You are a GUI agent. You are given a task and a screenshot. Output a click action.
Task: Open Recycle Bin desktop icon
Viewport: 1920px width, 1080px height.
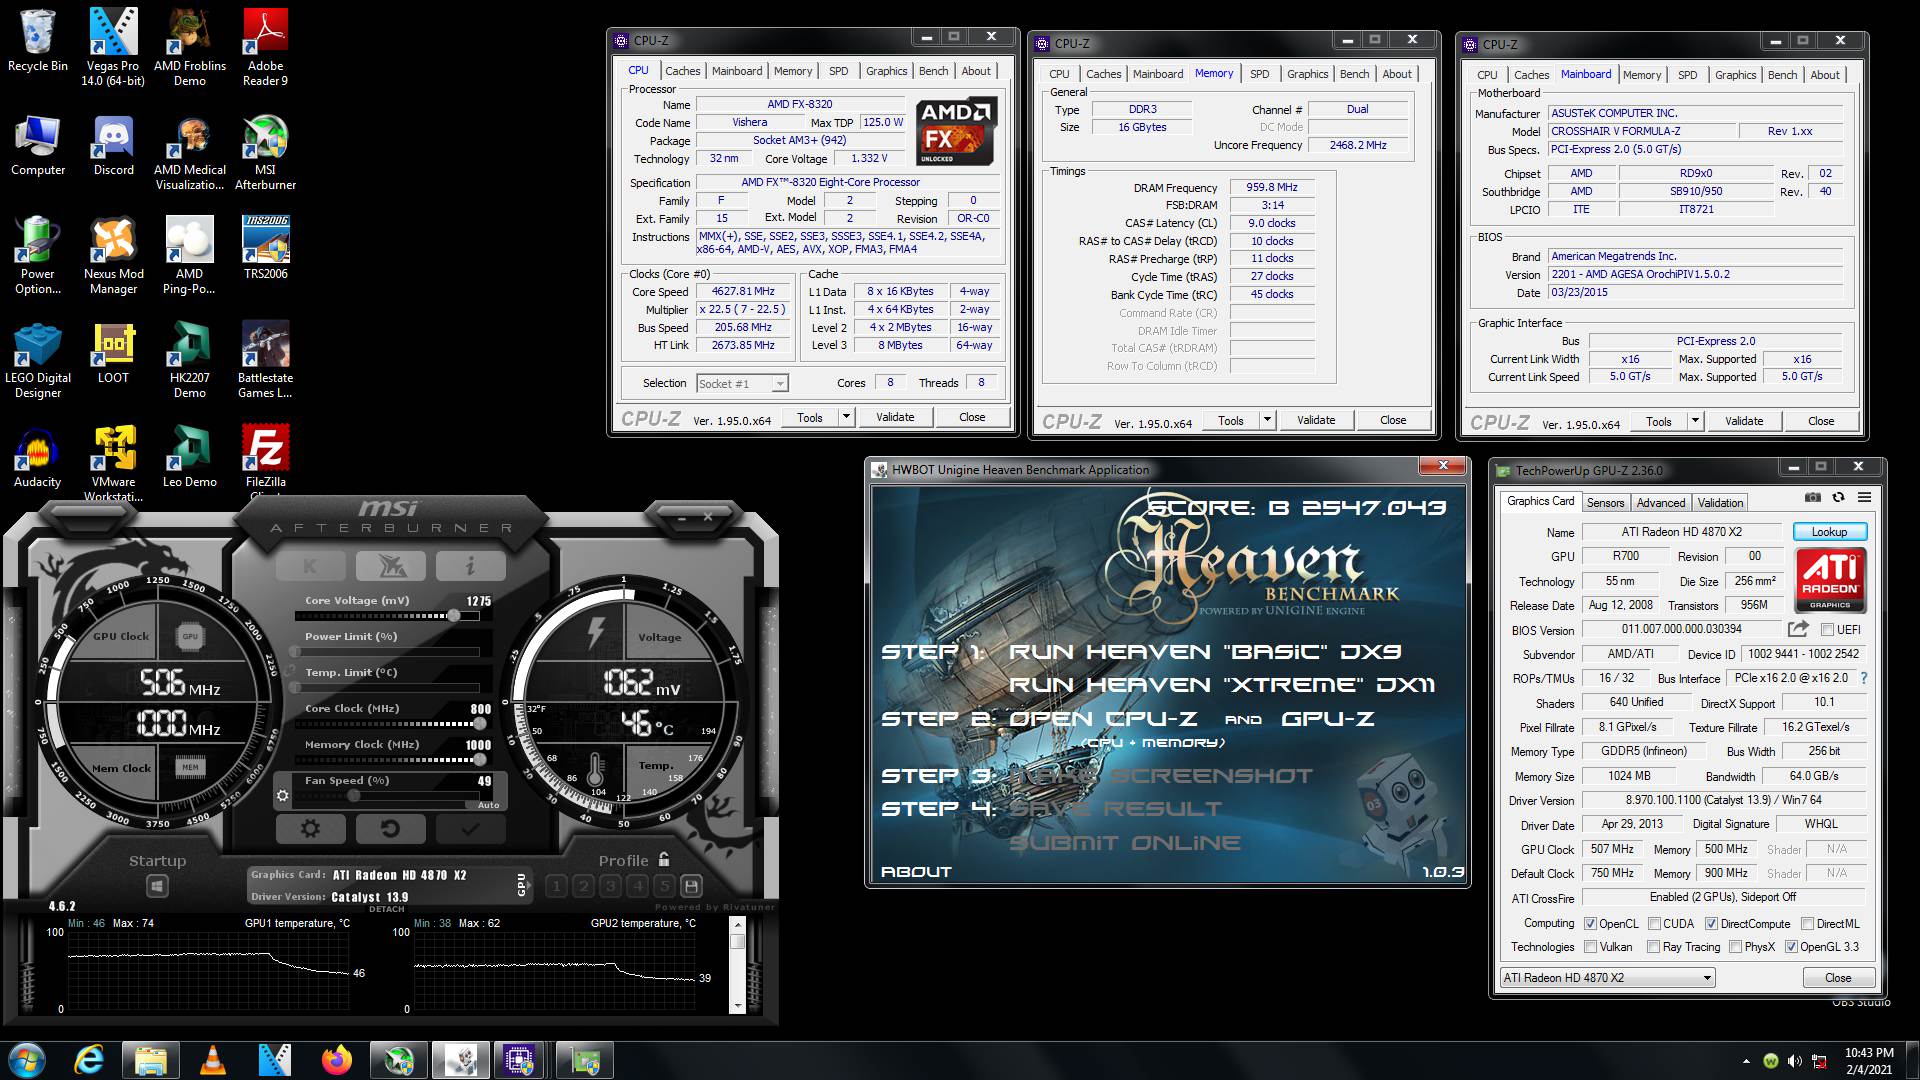tap(38, 42)
